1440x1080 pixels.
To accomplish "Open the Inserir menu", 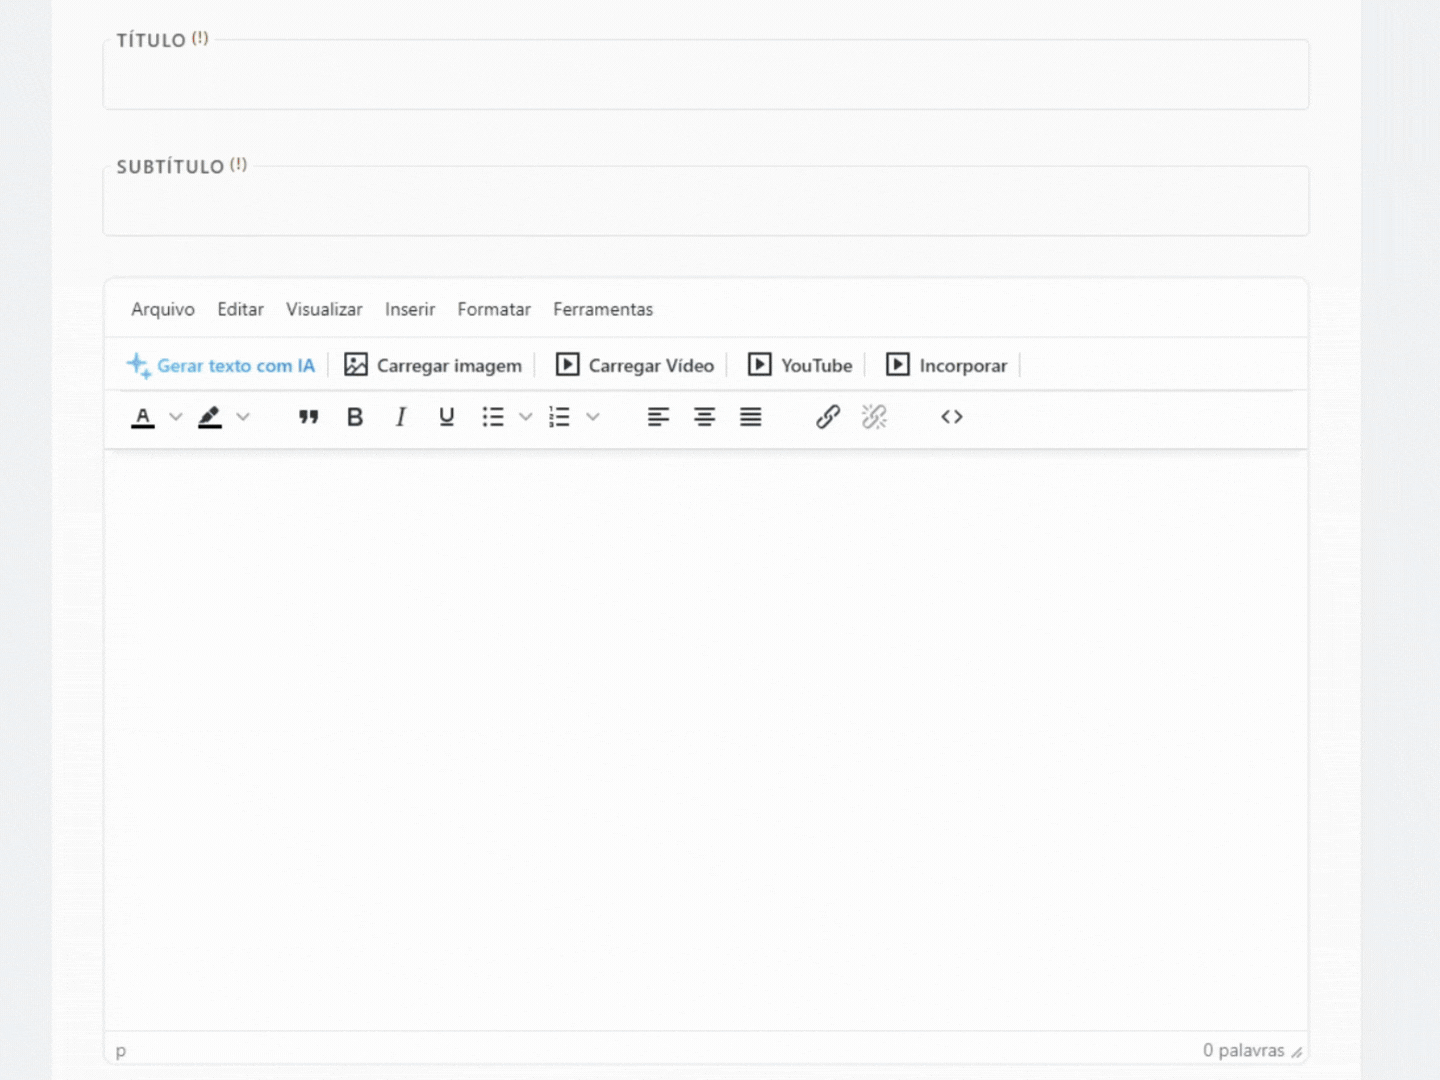I will (410, 309).
